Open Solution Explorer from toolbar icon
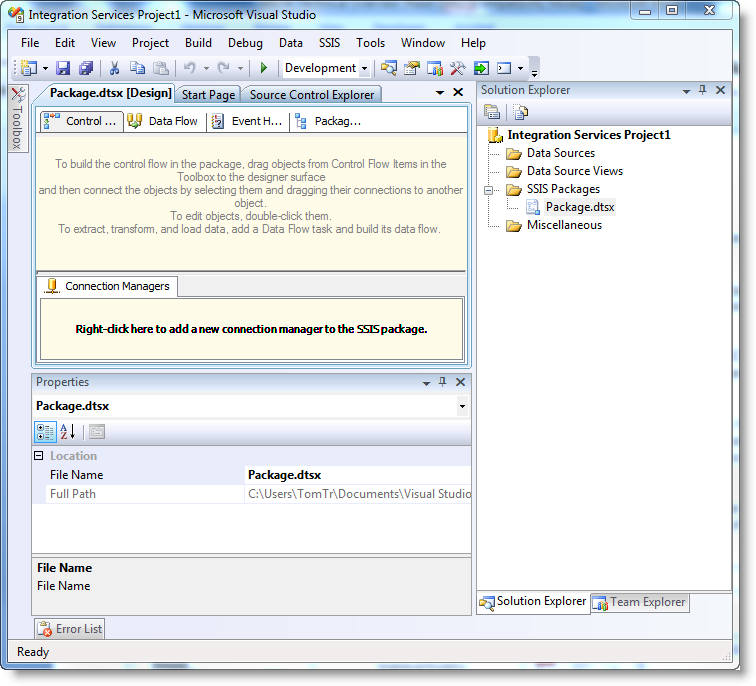Viewport: 756px width, 686px height. 389,68
